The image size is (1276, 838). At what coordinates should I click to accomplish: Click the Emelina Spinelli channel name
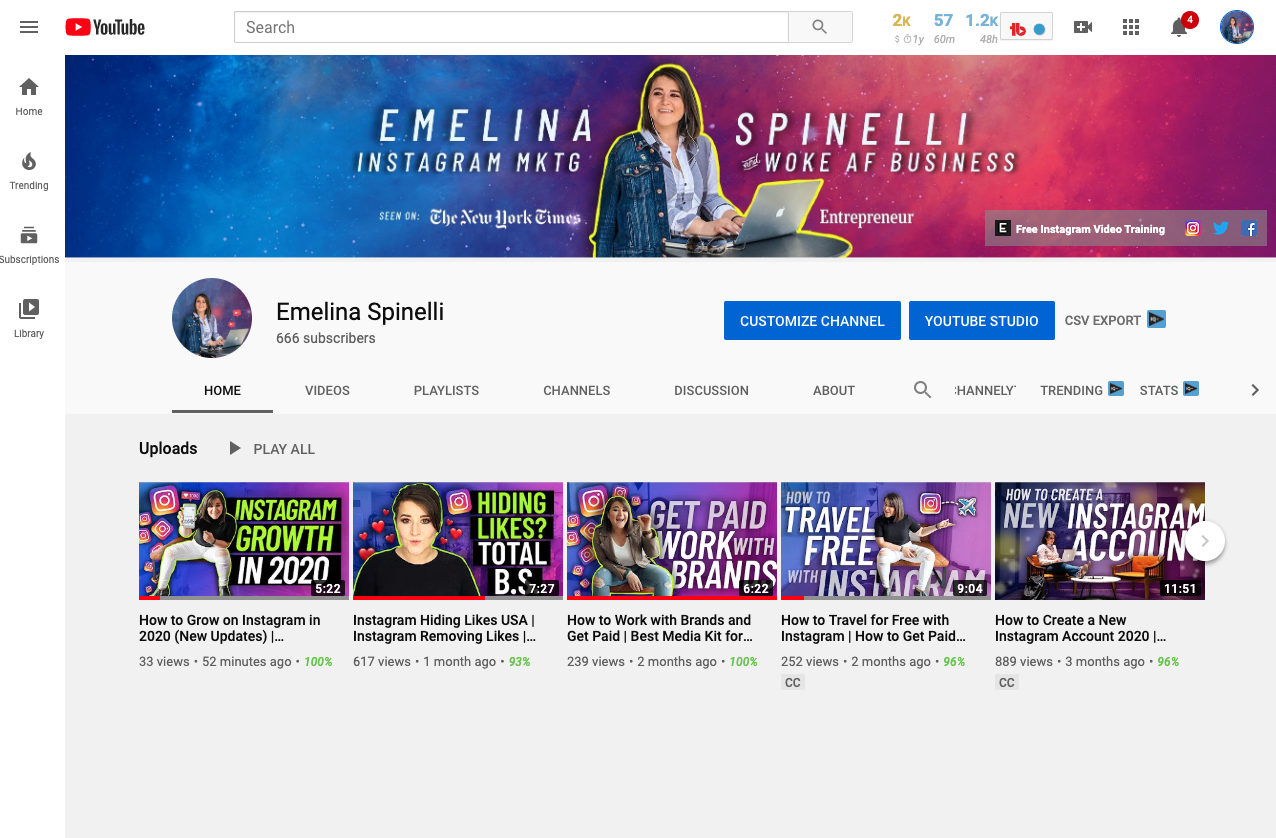coord(360,312)
